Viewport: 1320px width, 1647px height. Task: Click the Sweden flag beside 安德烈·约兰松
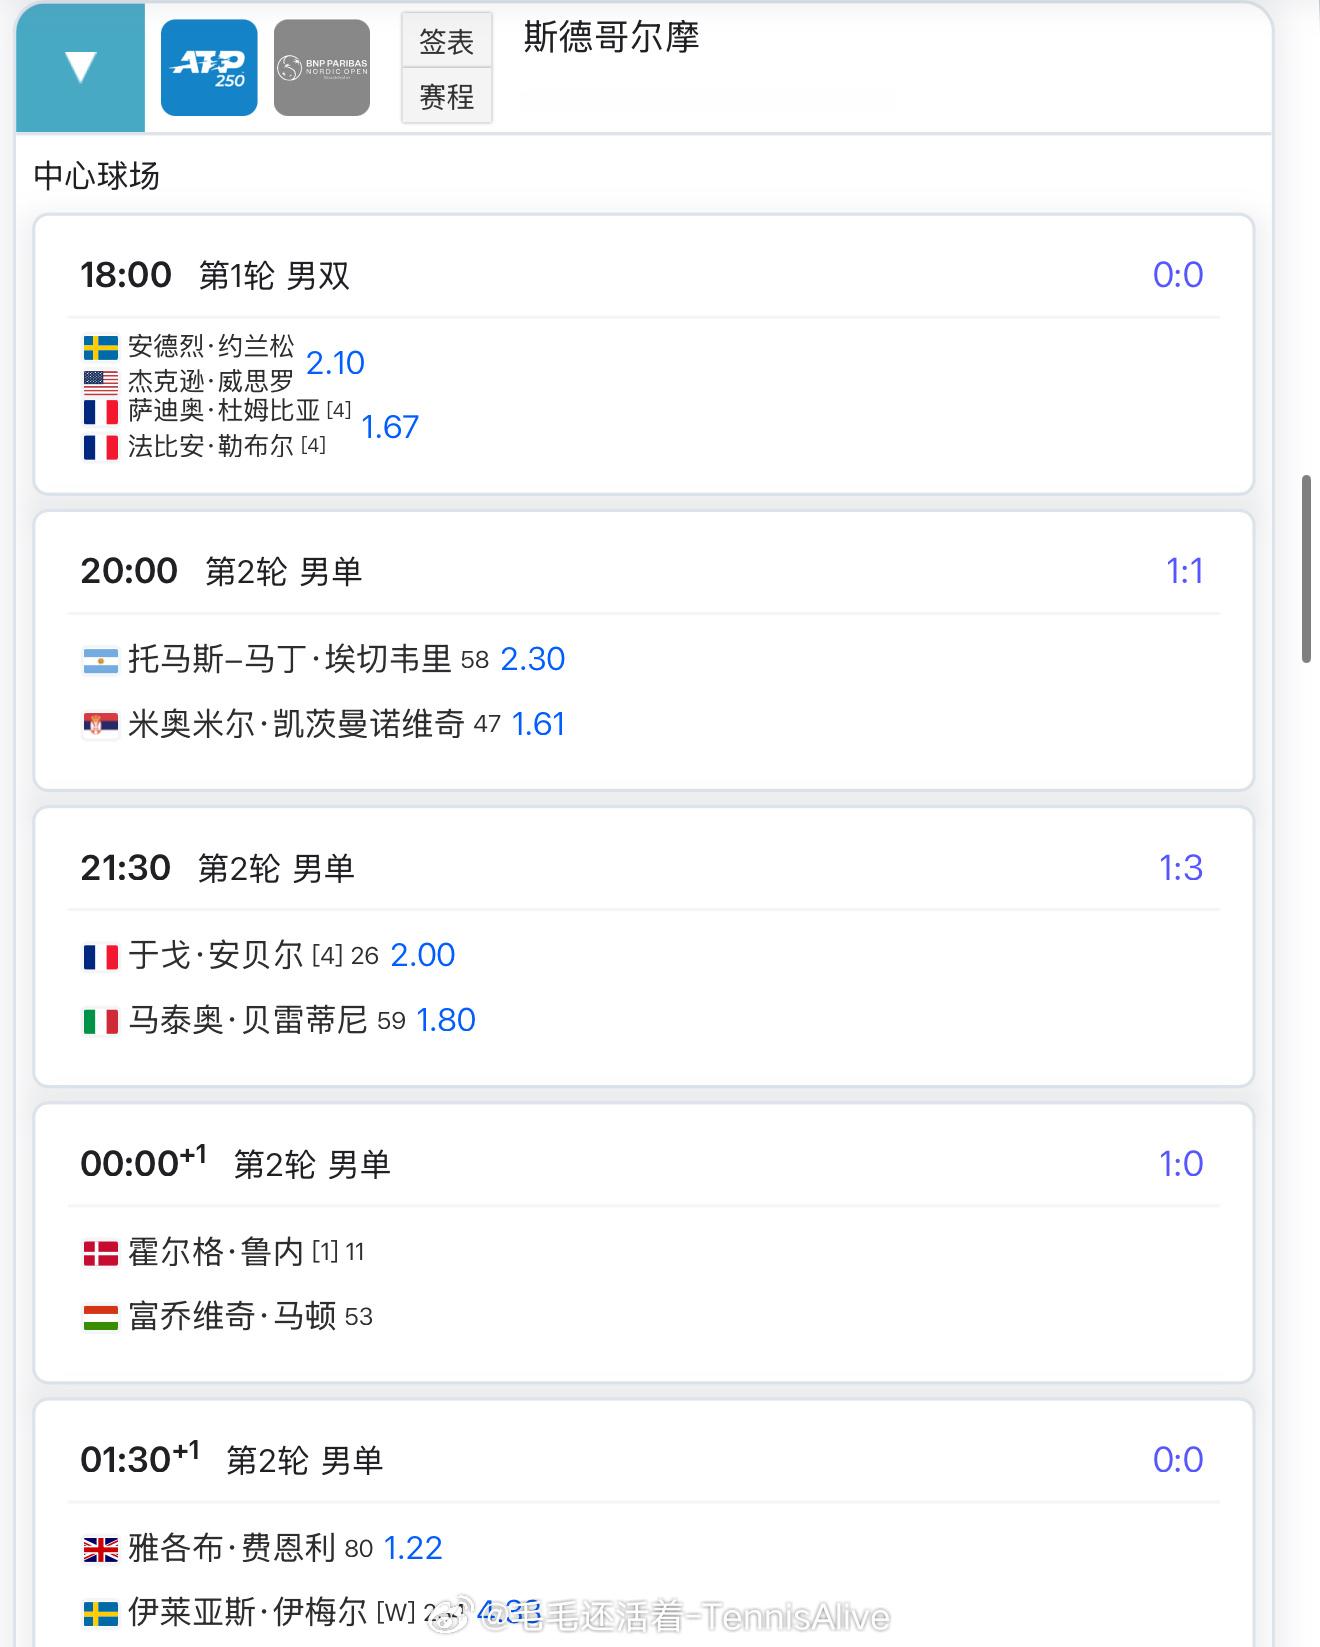coord(100,347)
